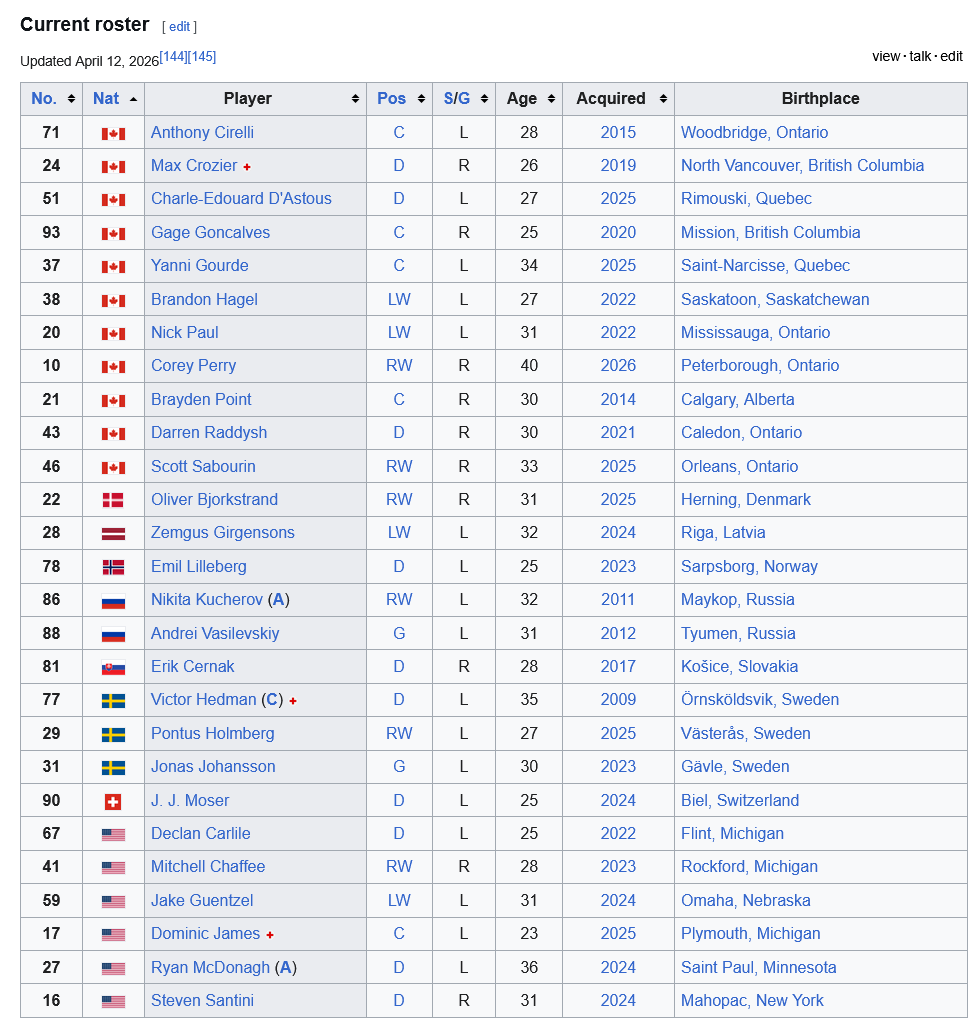Click alternate A link beside Nikita Kucherov
Viewport: 976px width, 1027px height.
tap(278, 599)
